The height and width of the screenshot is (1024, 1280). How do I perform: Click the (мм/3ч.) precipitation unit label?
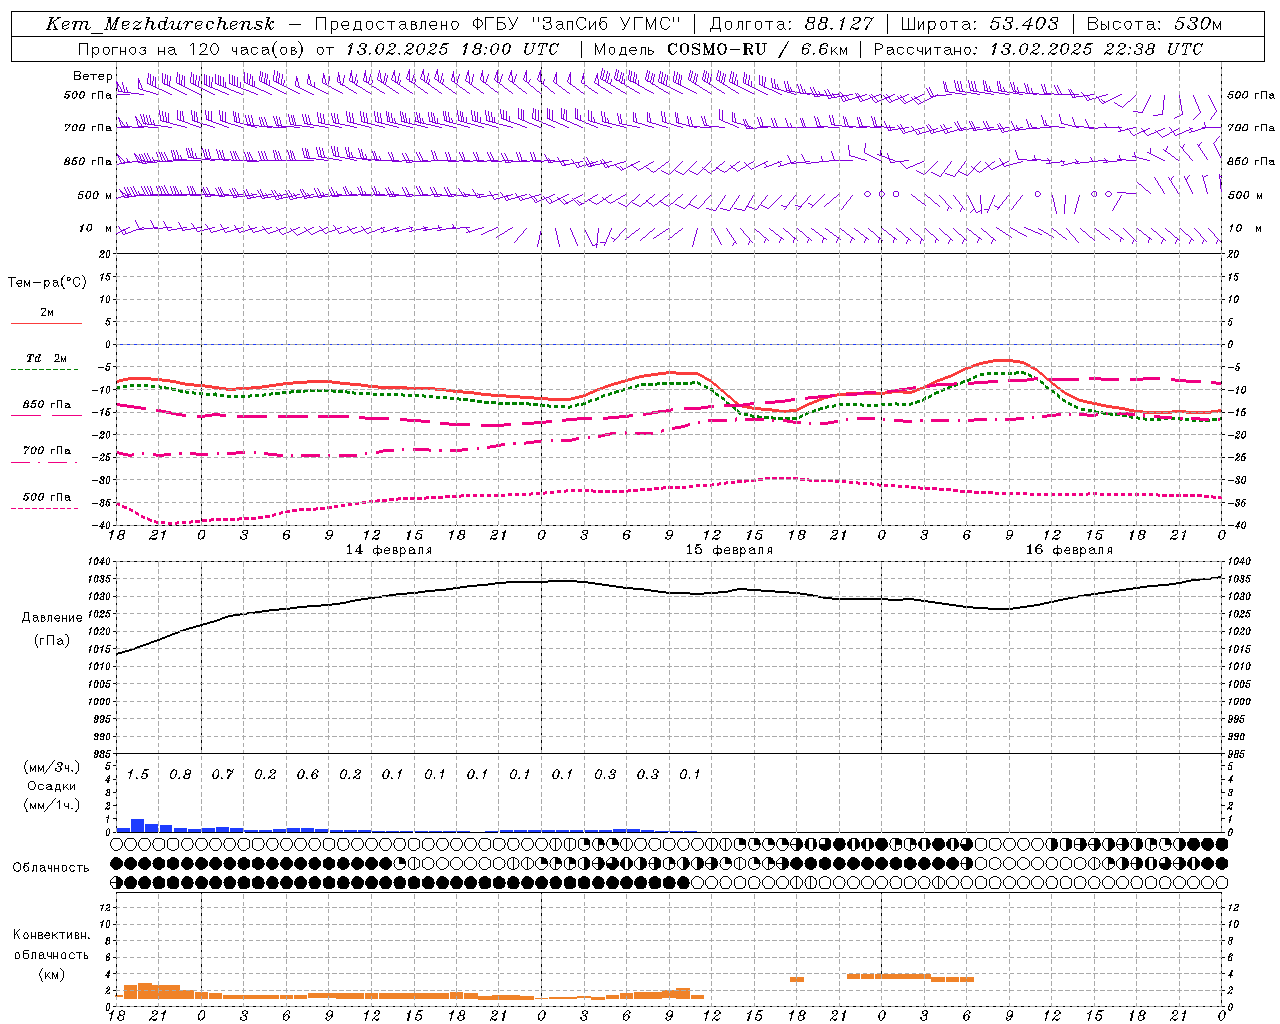(52, 767)
